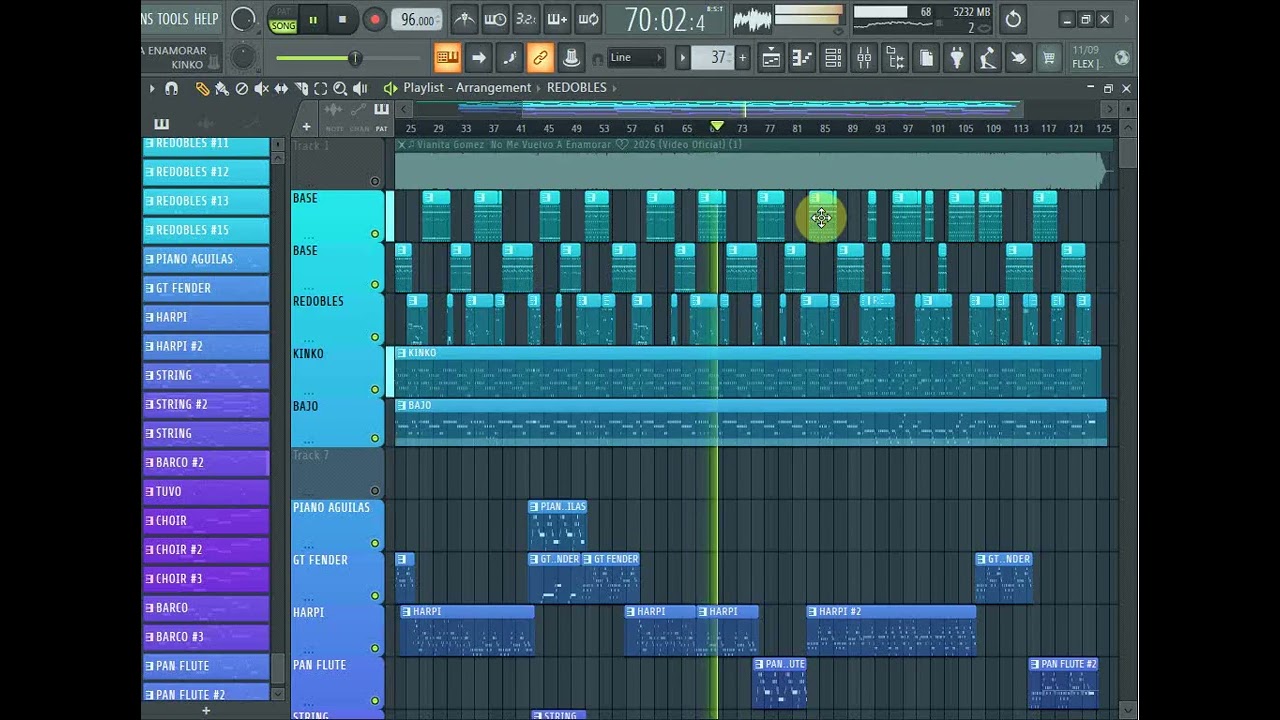
Task: Toggle Playlist snap magnet icon
Action: point(171,88)
